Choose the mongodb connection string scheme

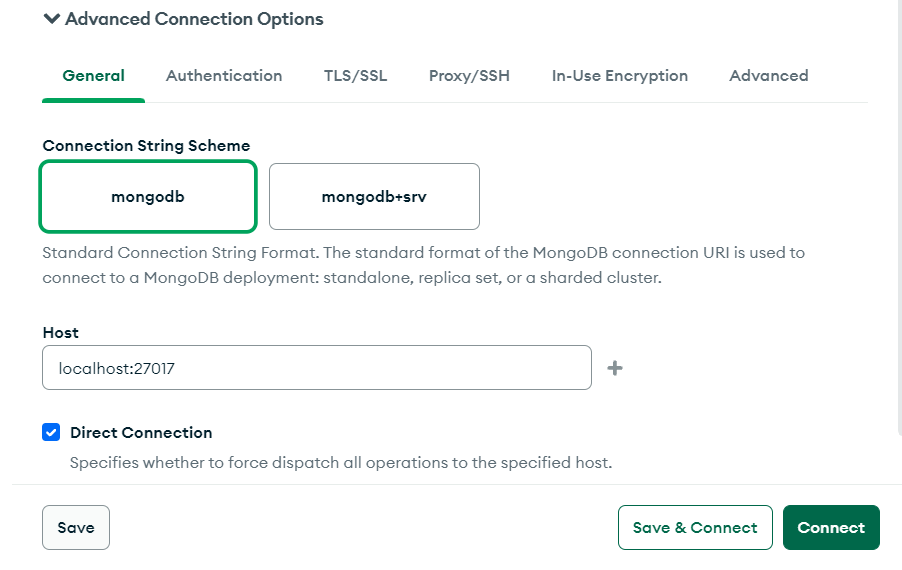pos(148,197)
